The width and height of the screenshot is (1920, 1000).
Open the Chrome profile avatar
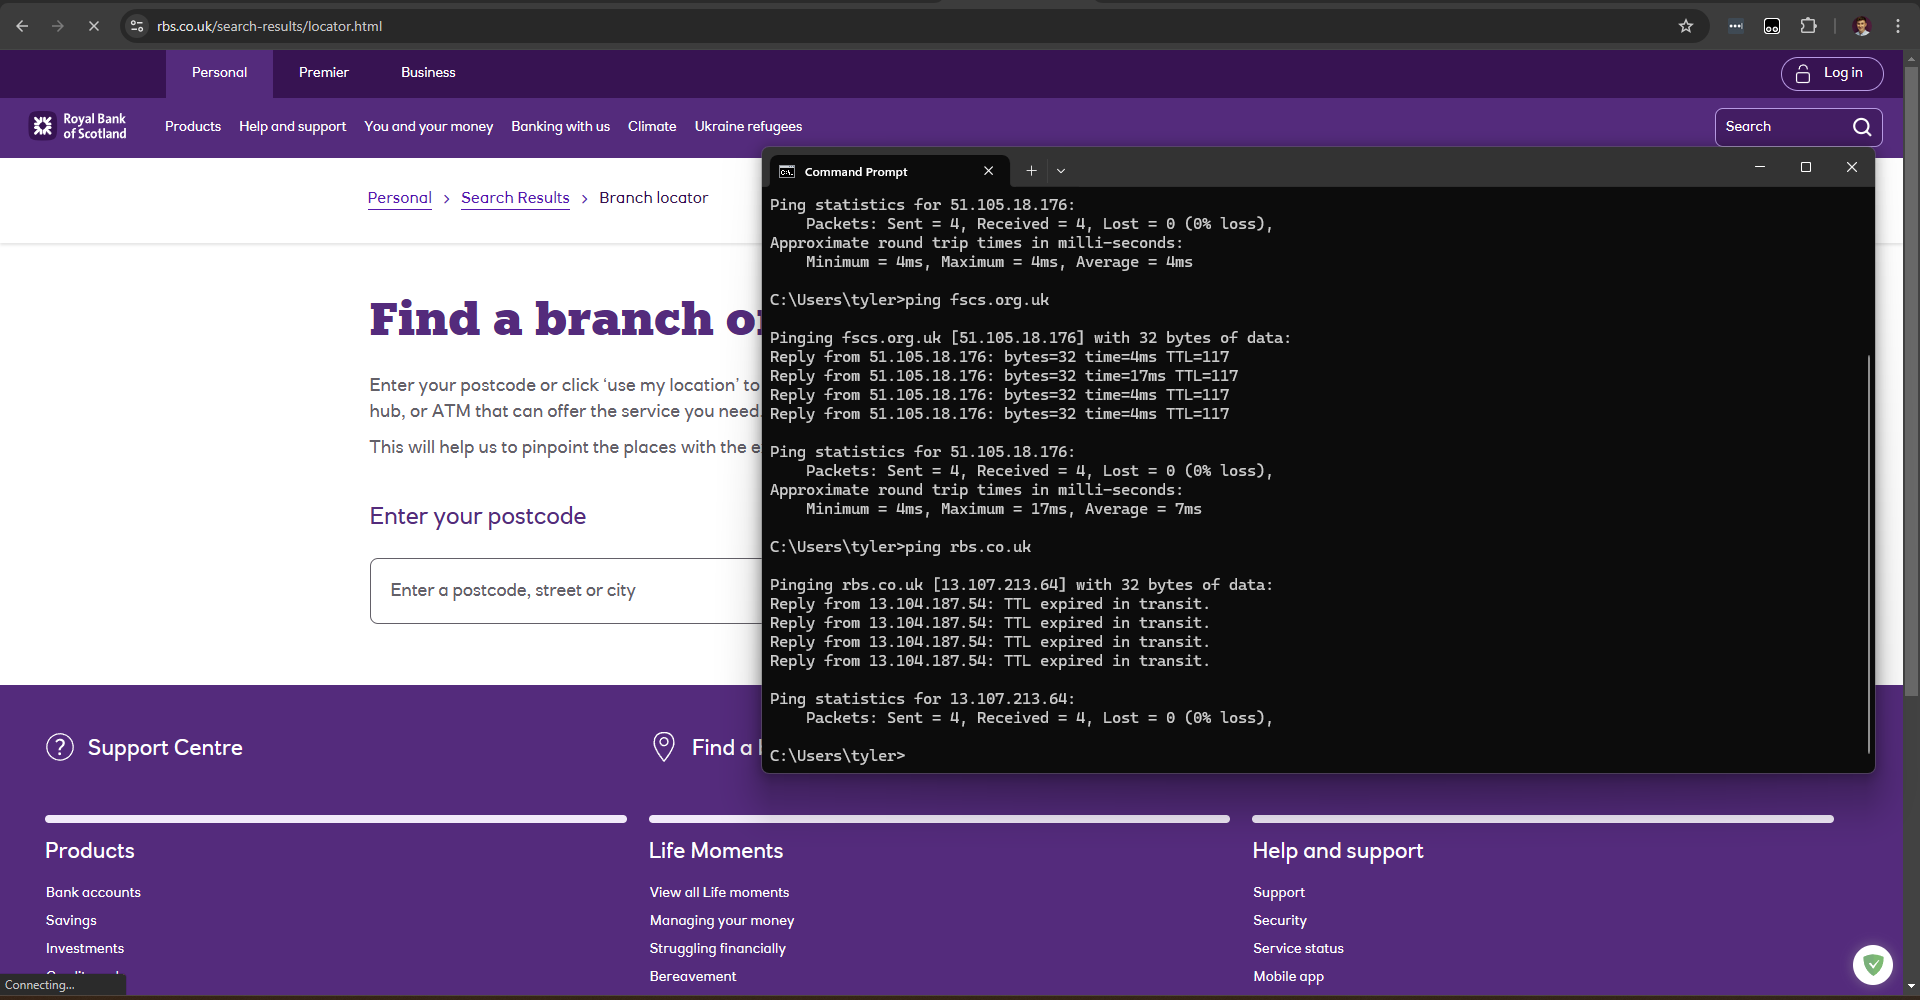(x=1861, y=26)
